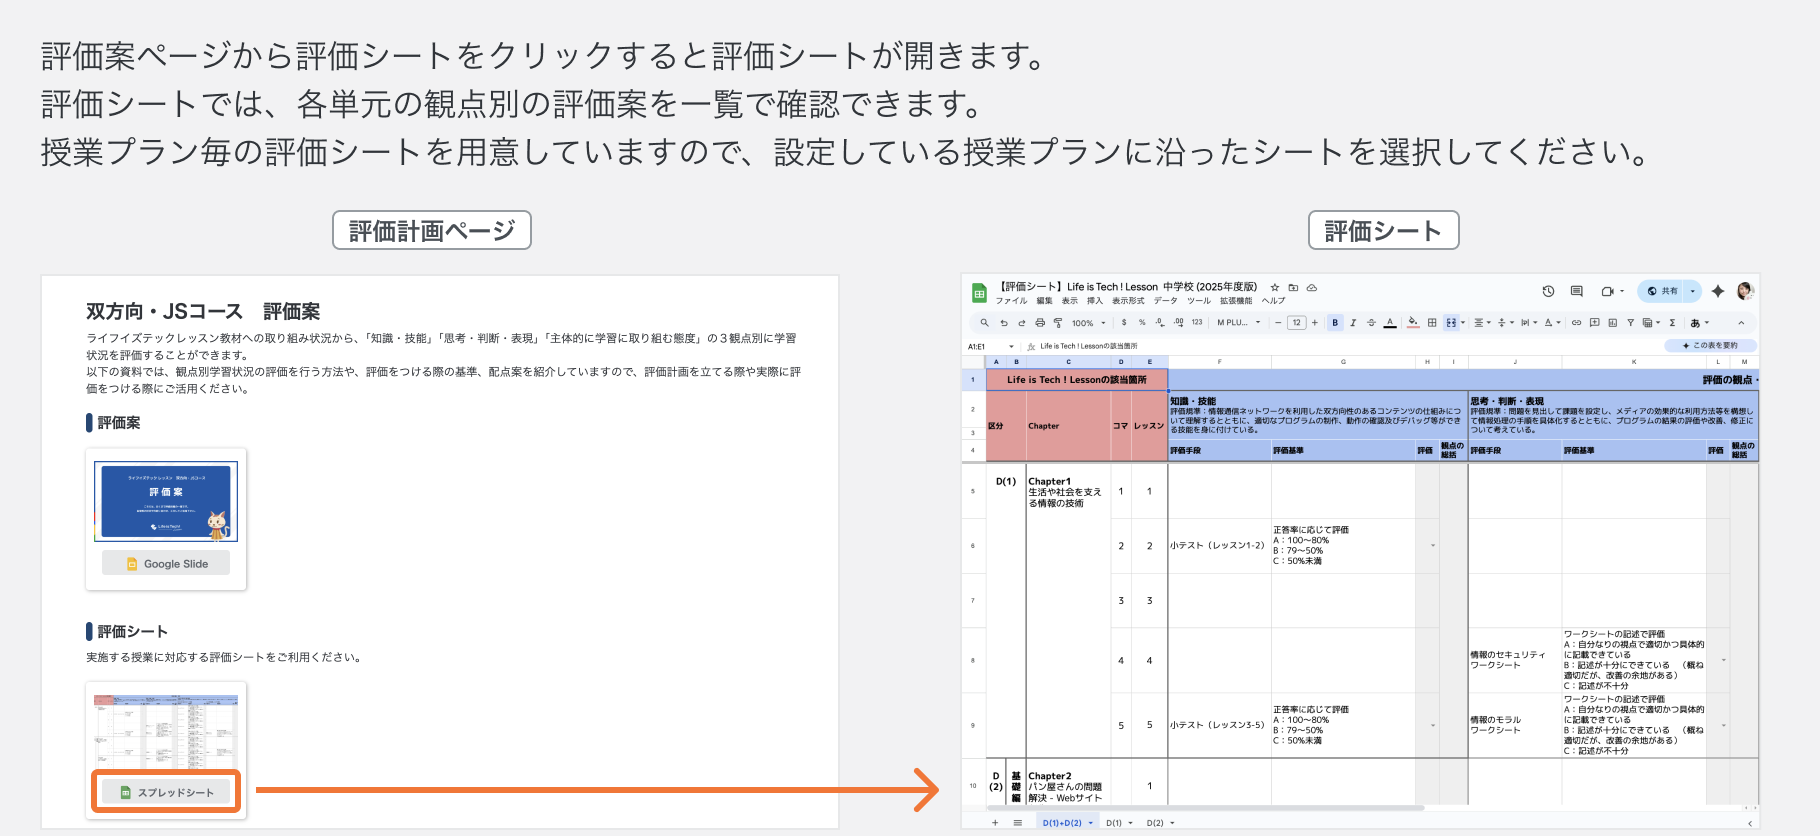Click the toolbar search icon
1820x836 pixels.
(984, 322)
